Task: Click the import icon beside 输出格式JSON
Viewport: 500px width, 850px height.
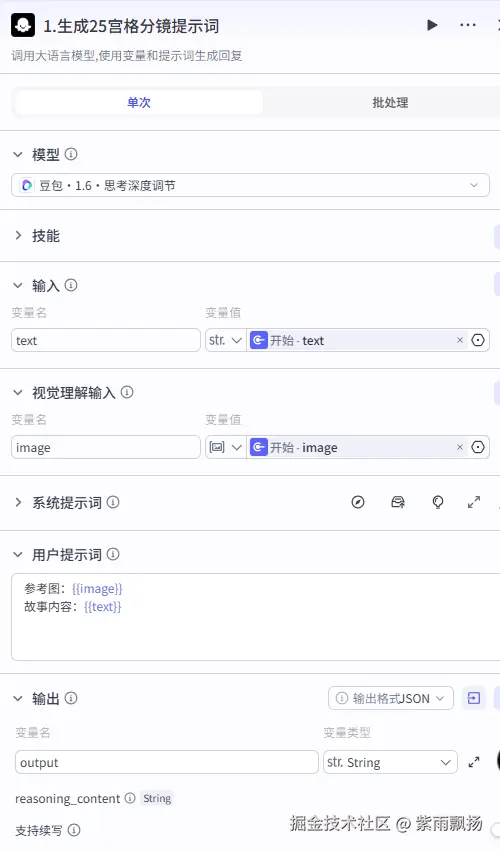Action: click(473, 698)
